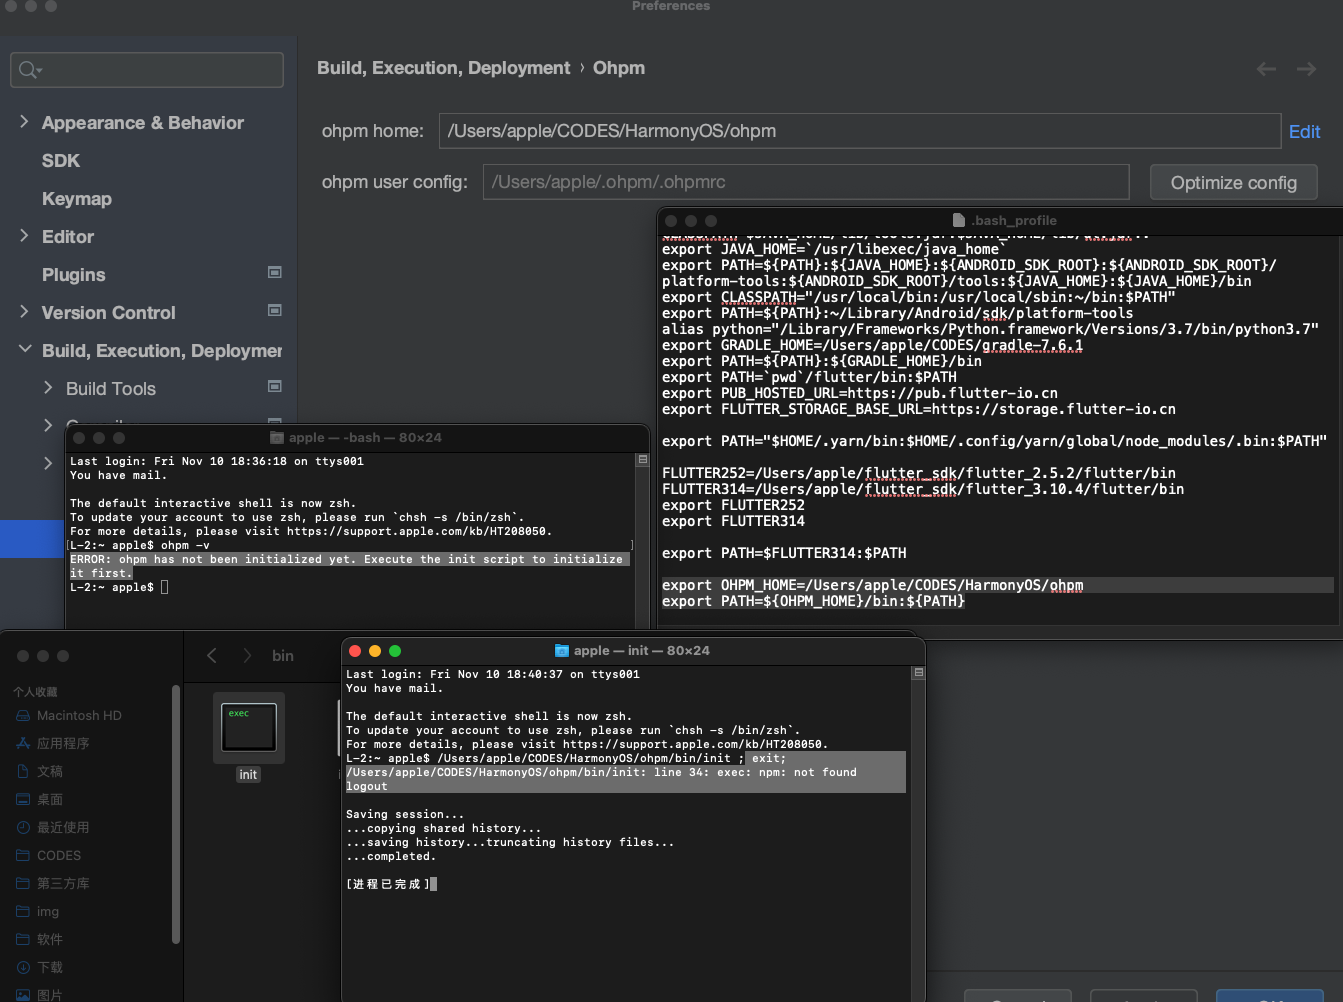Viewport: 1343px width, 1002px height.
Task: Expand the Appearance & Behavior section
Action: click(x=24, y=122)
